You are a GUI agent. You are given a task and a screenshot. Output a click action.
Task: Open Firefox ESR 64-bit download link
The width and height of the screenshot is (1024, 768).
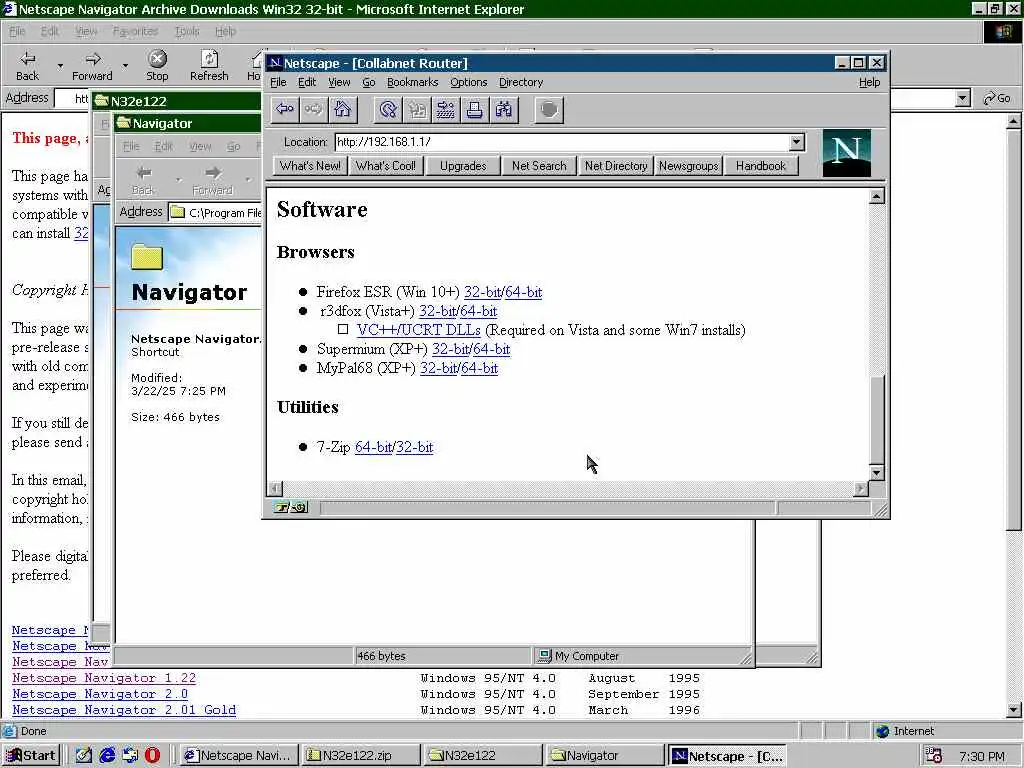tap(523, 292)
